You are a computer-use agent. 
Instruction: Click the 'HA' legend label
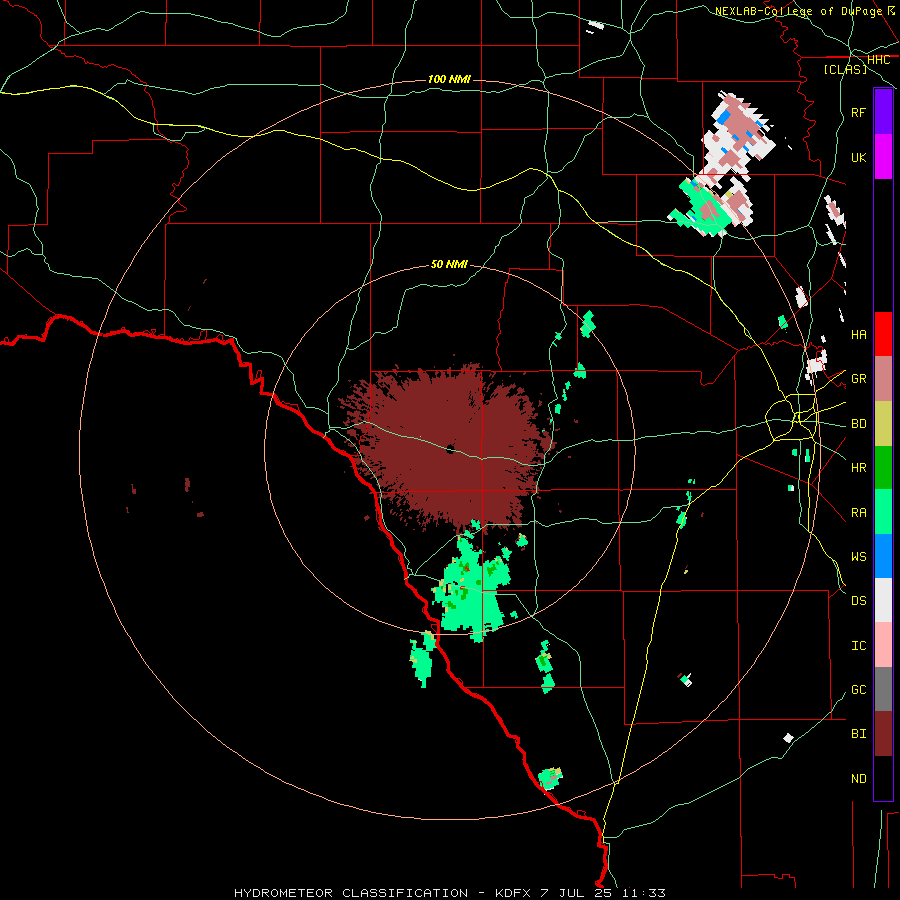coord(858,334)
